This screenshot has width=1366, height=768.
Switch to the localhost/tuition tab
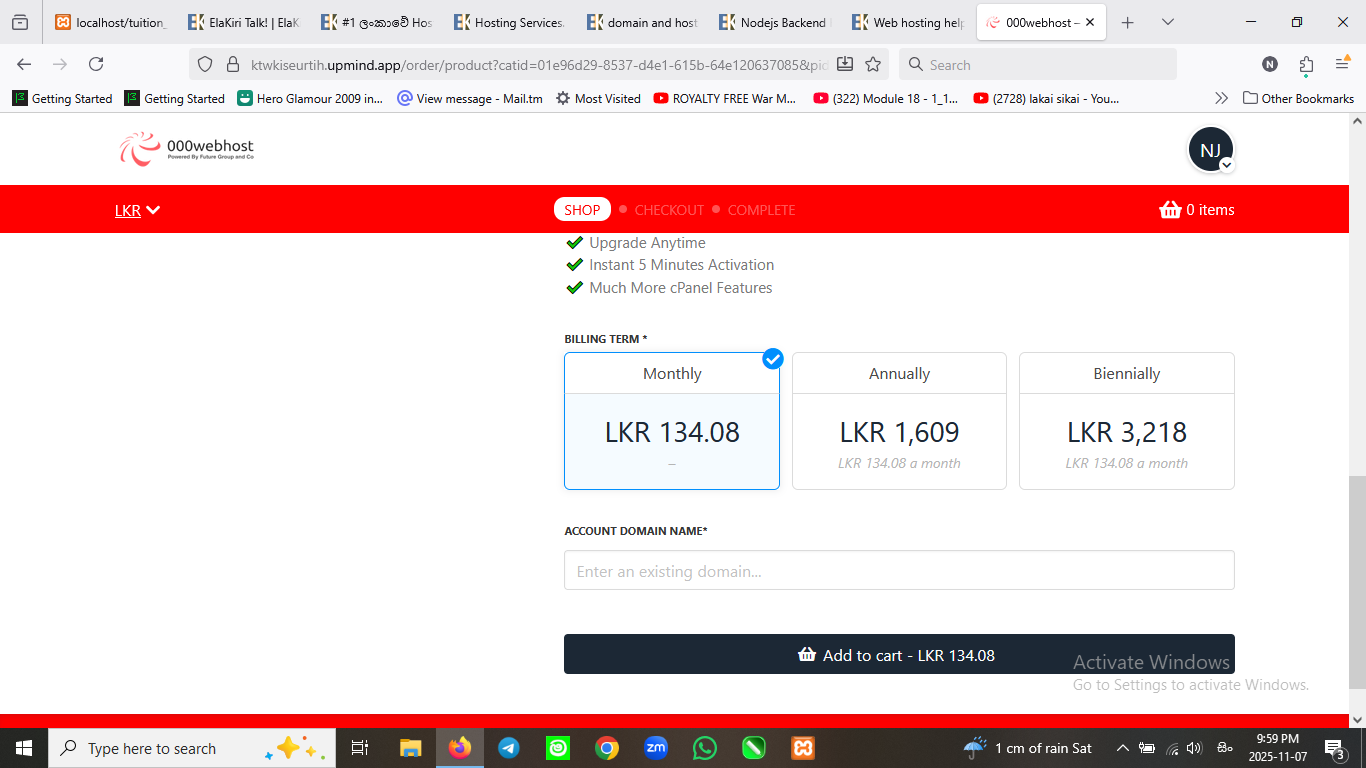click(111, 22)
